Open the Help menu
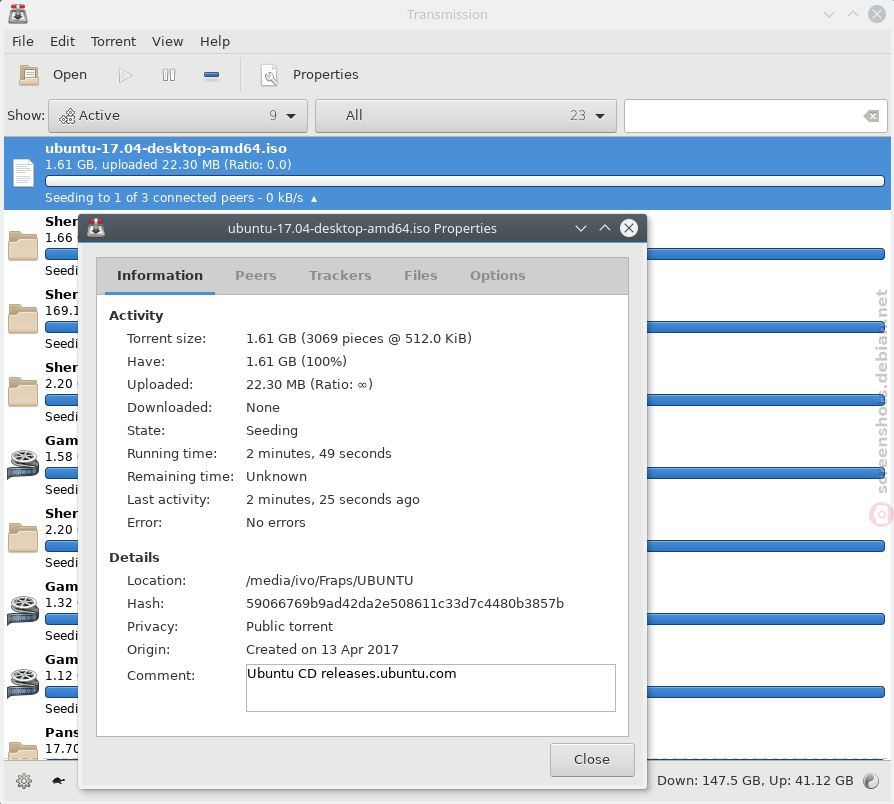Image resolution: width=894 pixels, height=804 pixels. (x=215, y=42)
